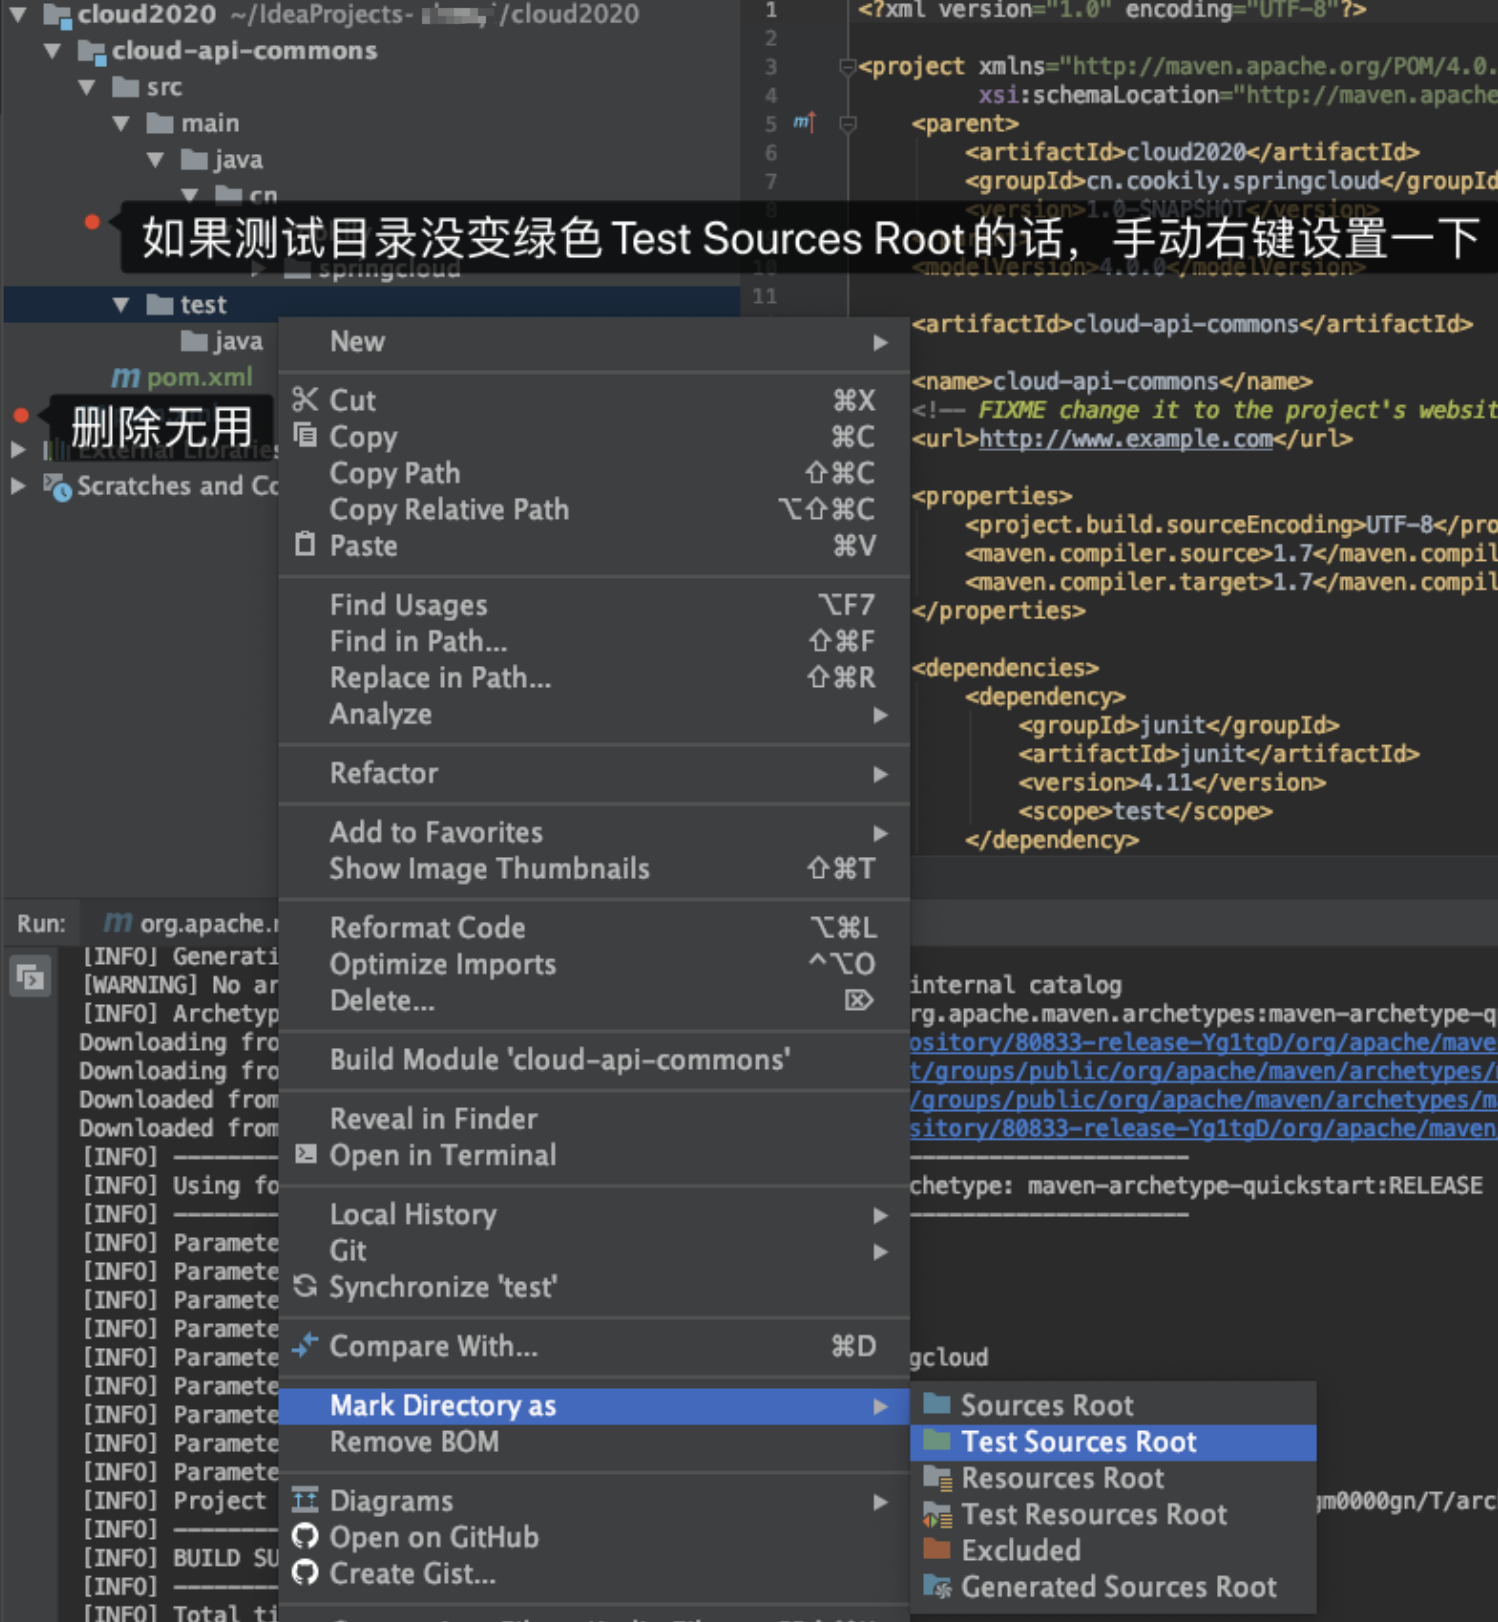Collapse the main folder arrow

[121, 123]
